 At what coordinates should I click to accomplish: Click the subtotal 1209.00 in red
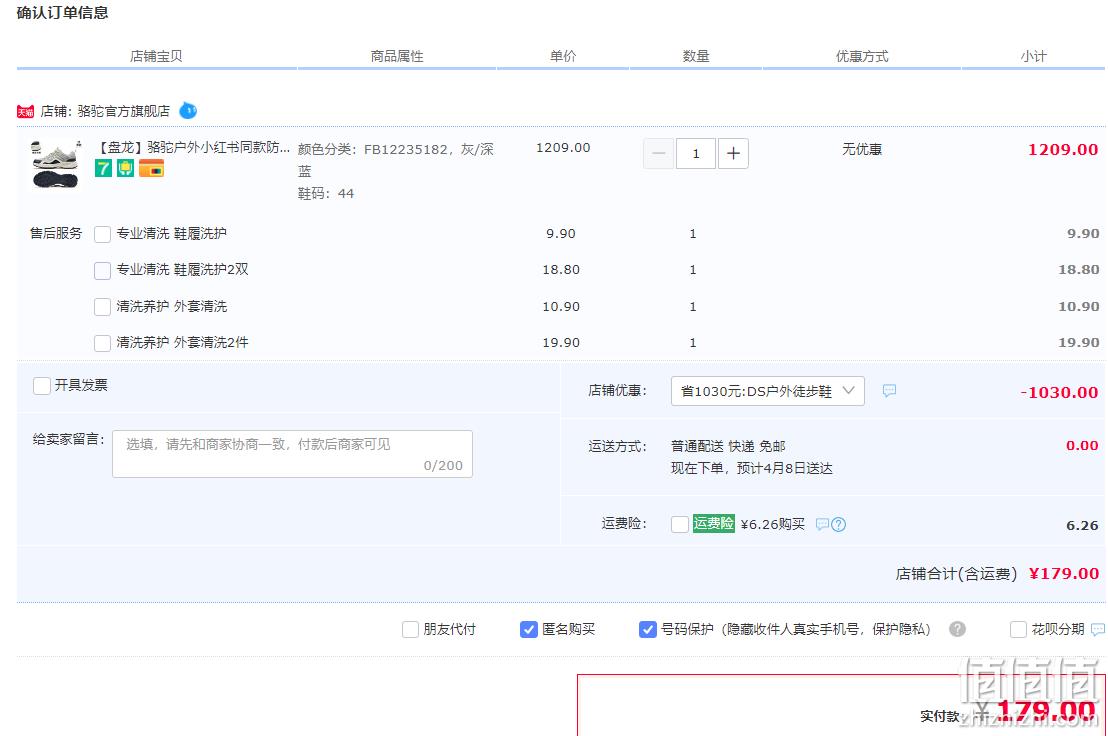[x=1063, y=150]
